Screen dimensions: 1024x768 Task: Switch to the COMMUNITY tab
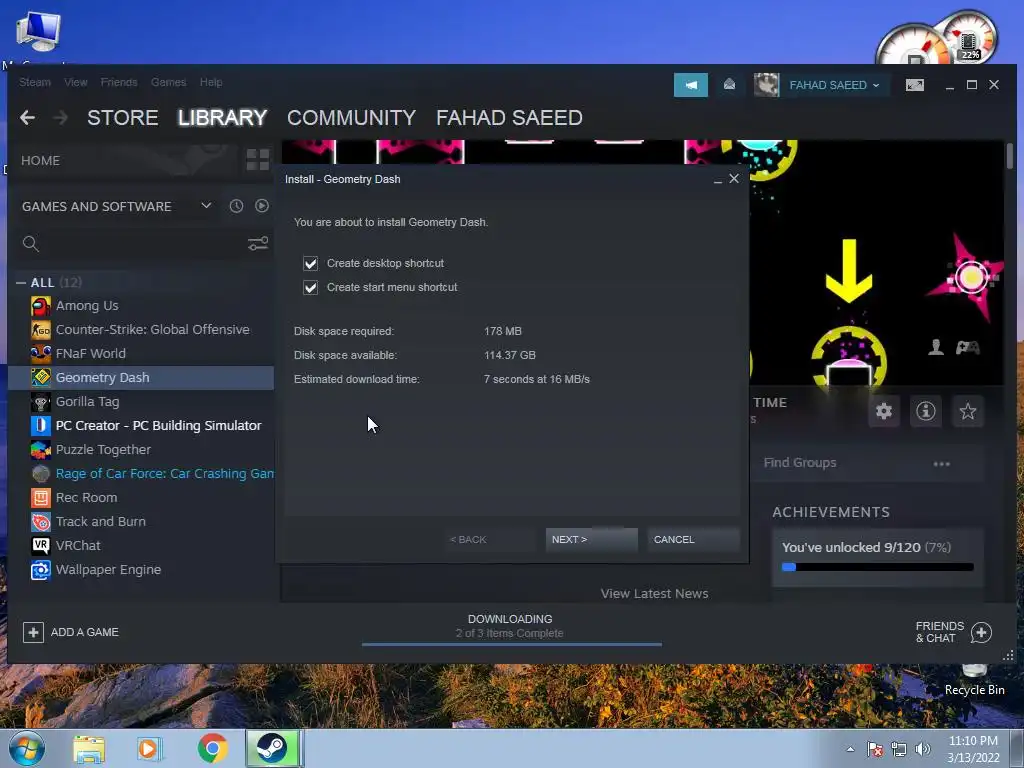[351, 118]
